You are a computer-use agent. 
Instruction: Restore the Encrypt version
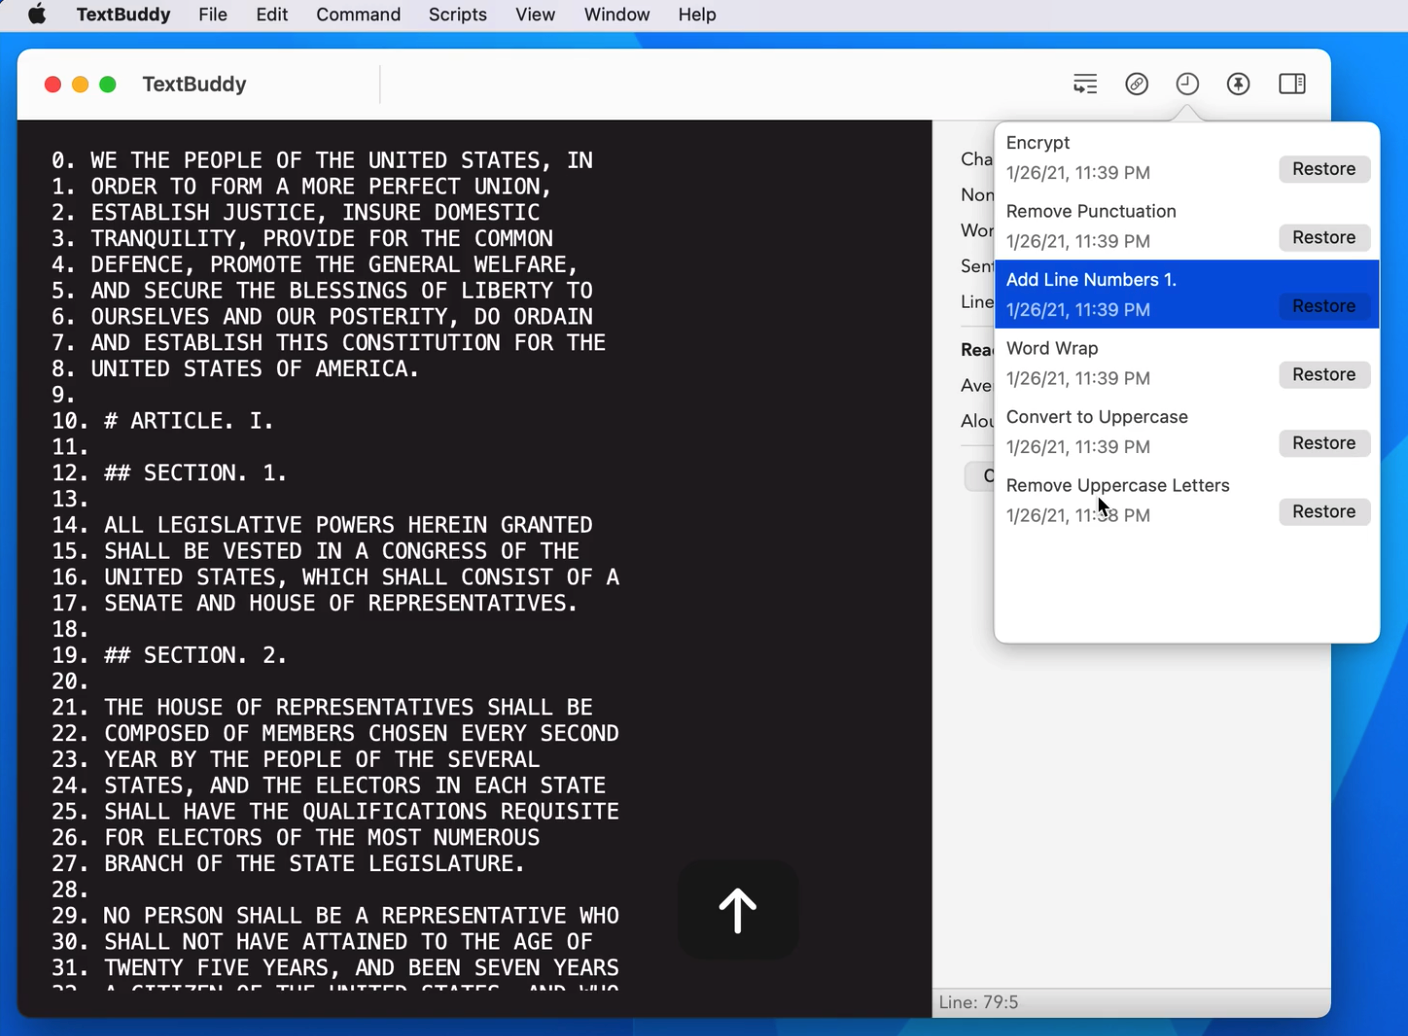click(x=1324, y=168)
